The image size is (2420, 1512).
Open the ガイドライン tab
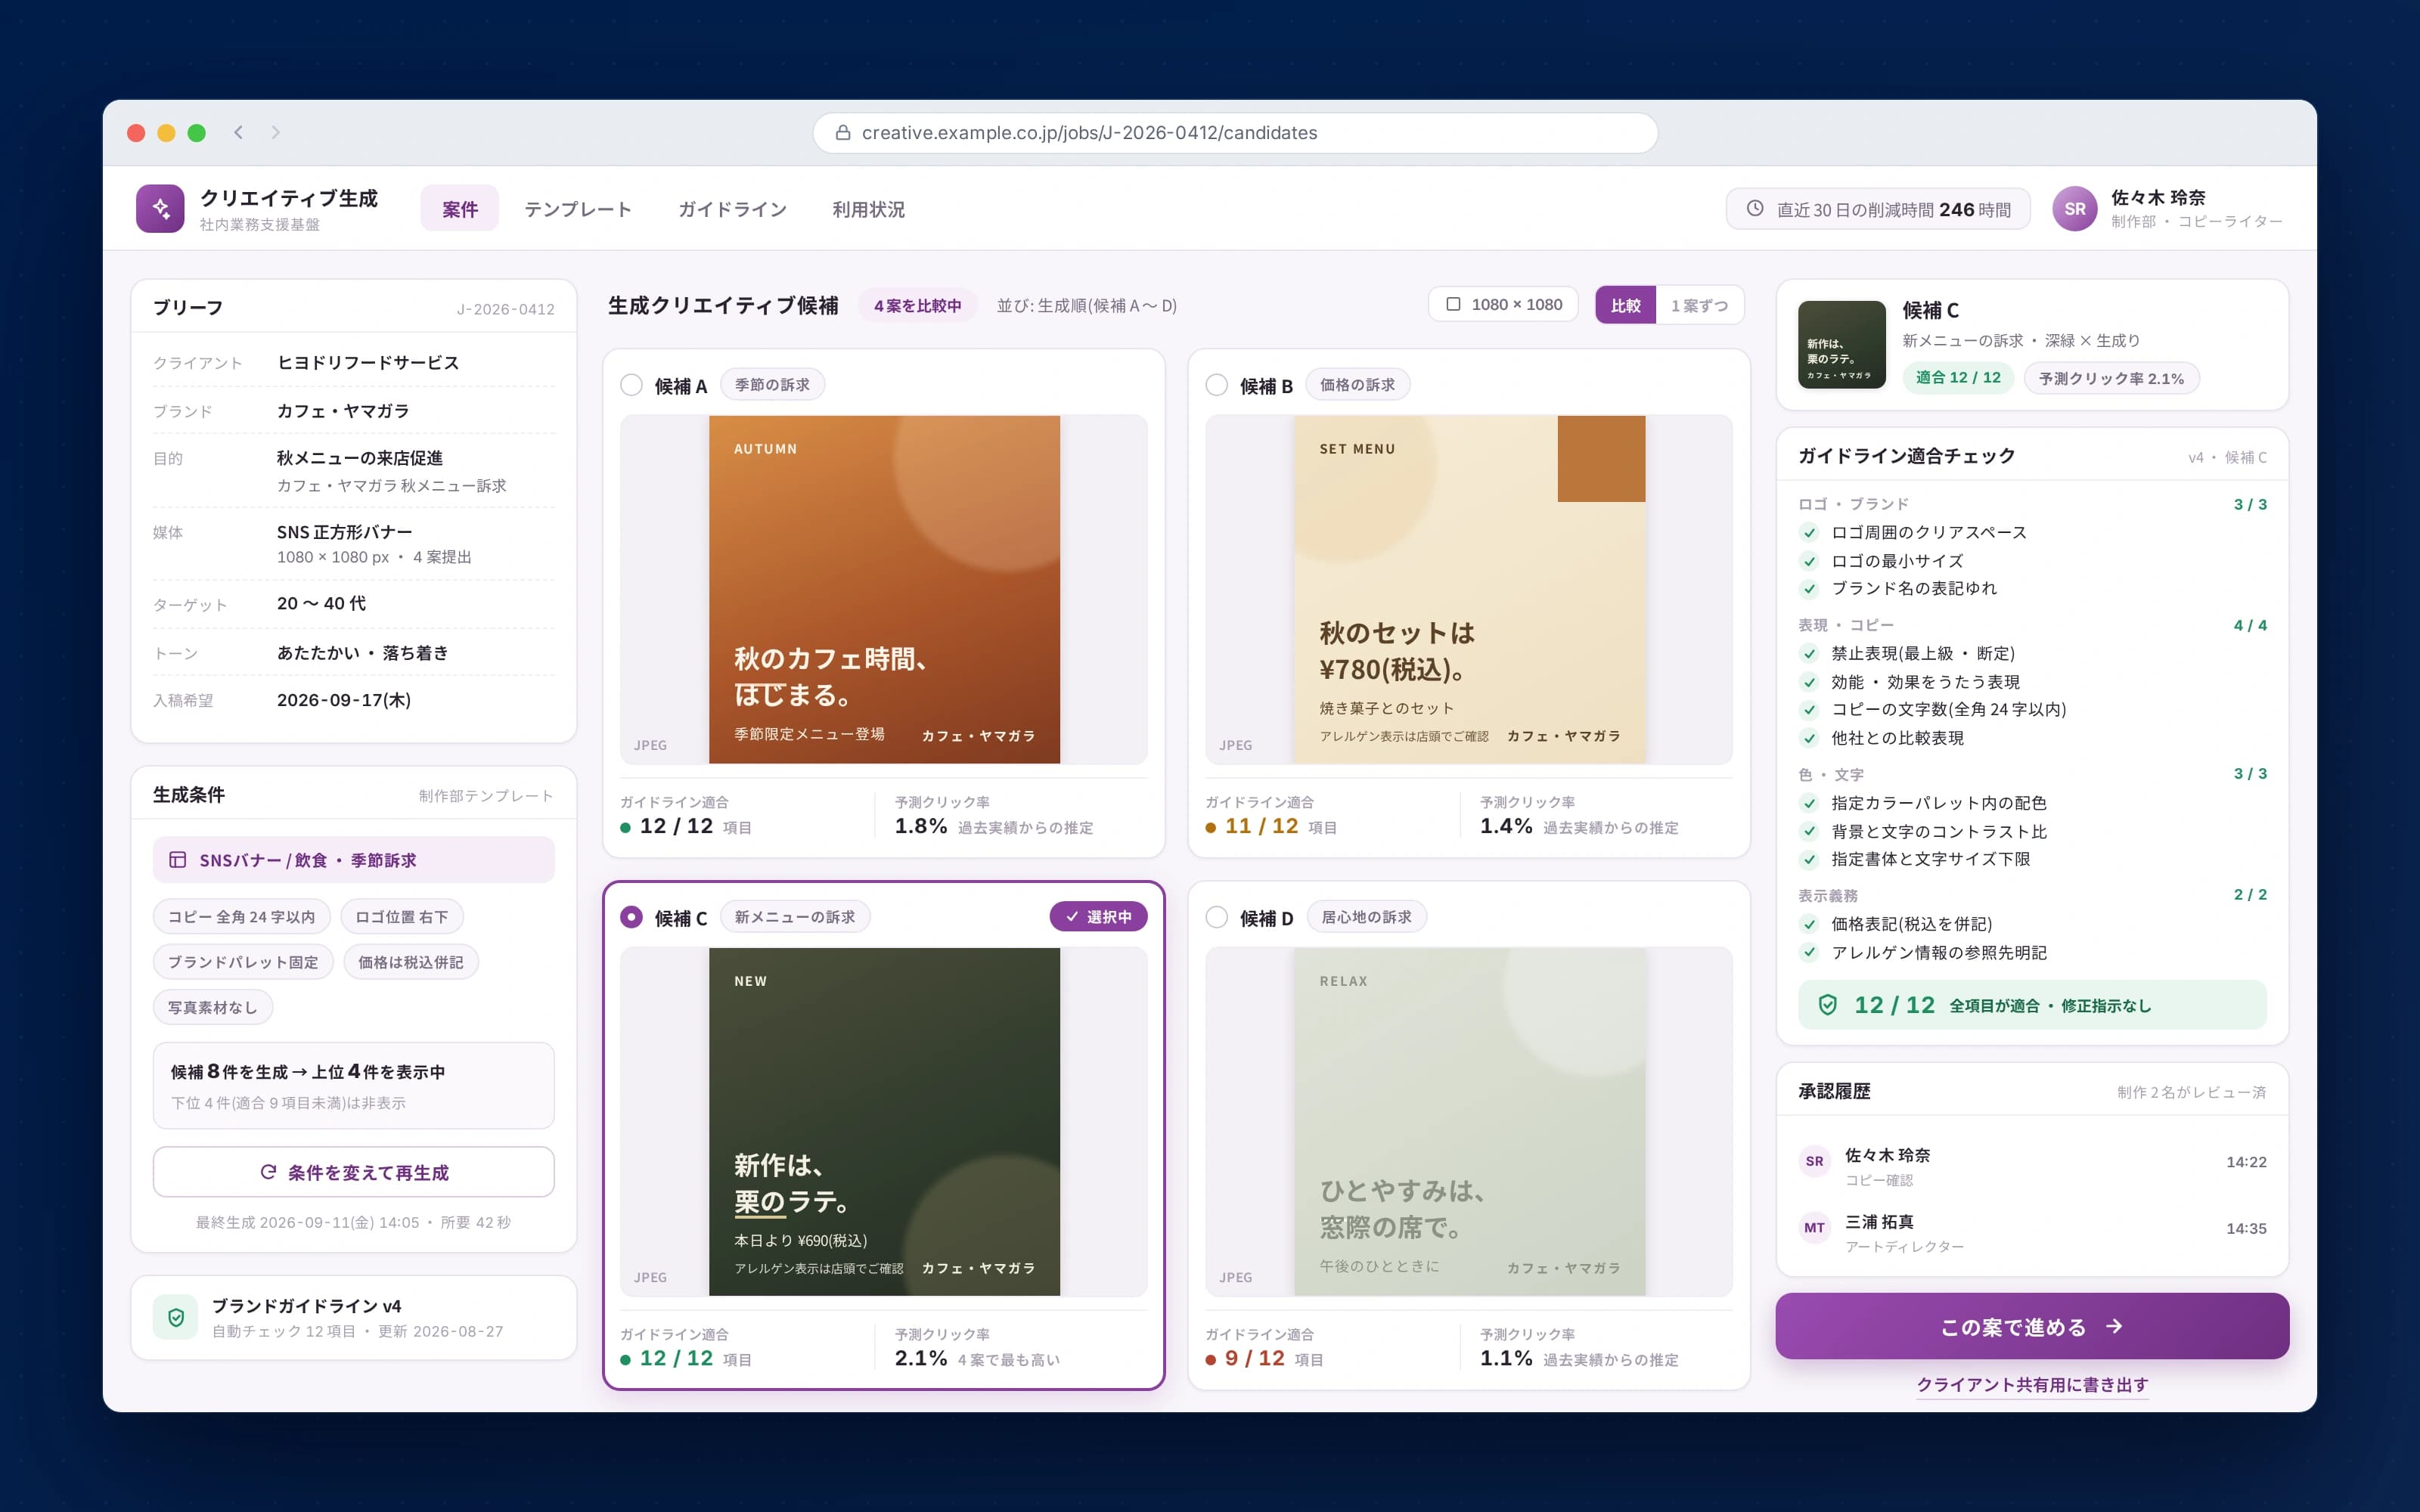732,208
